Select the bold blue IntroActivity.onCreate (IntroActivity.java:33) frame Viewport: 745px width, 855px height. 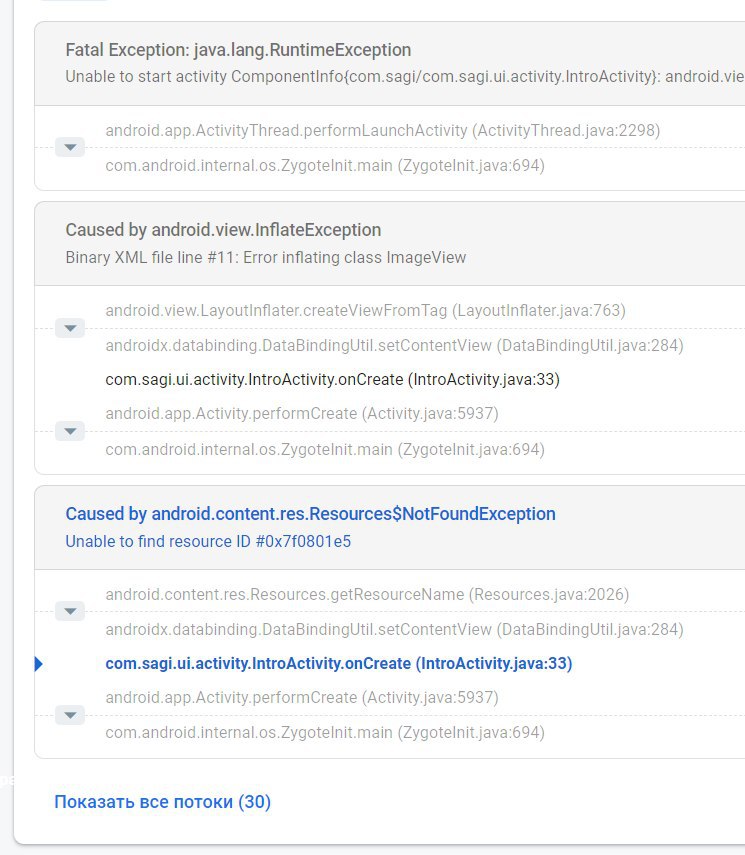pos(339,664)
